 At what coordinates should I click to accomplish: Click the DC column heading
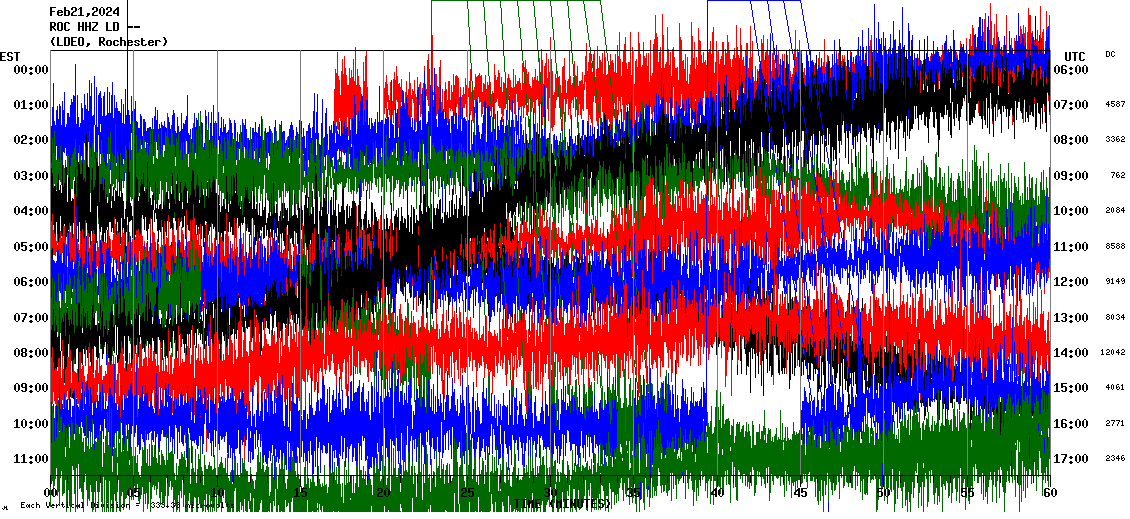tap(1110, 54)
